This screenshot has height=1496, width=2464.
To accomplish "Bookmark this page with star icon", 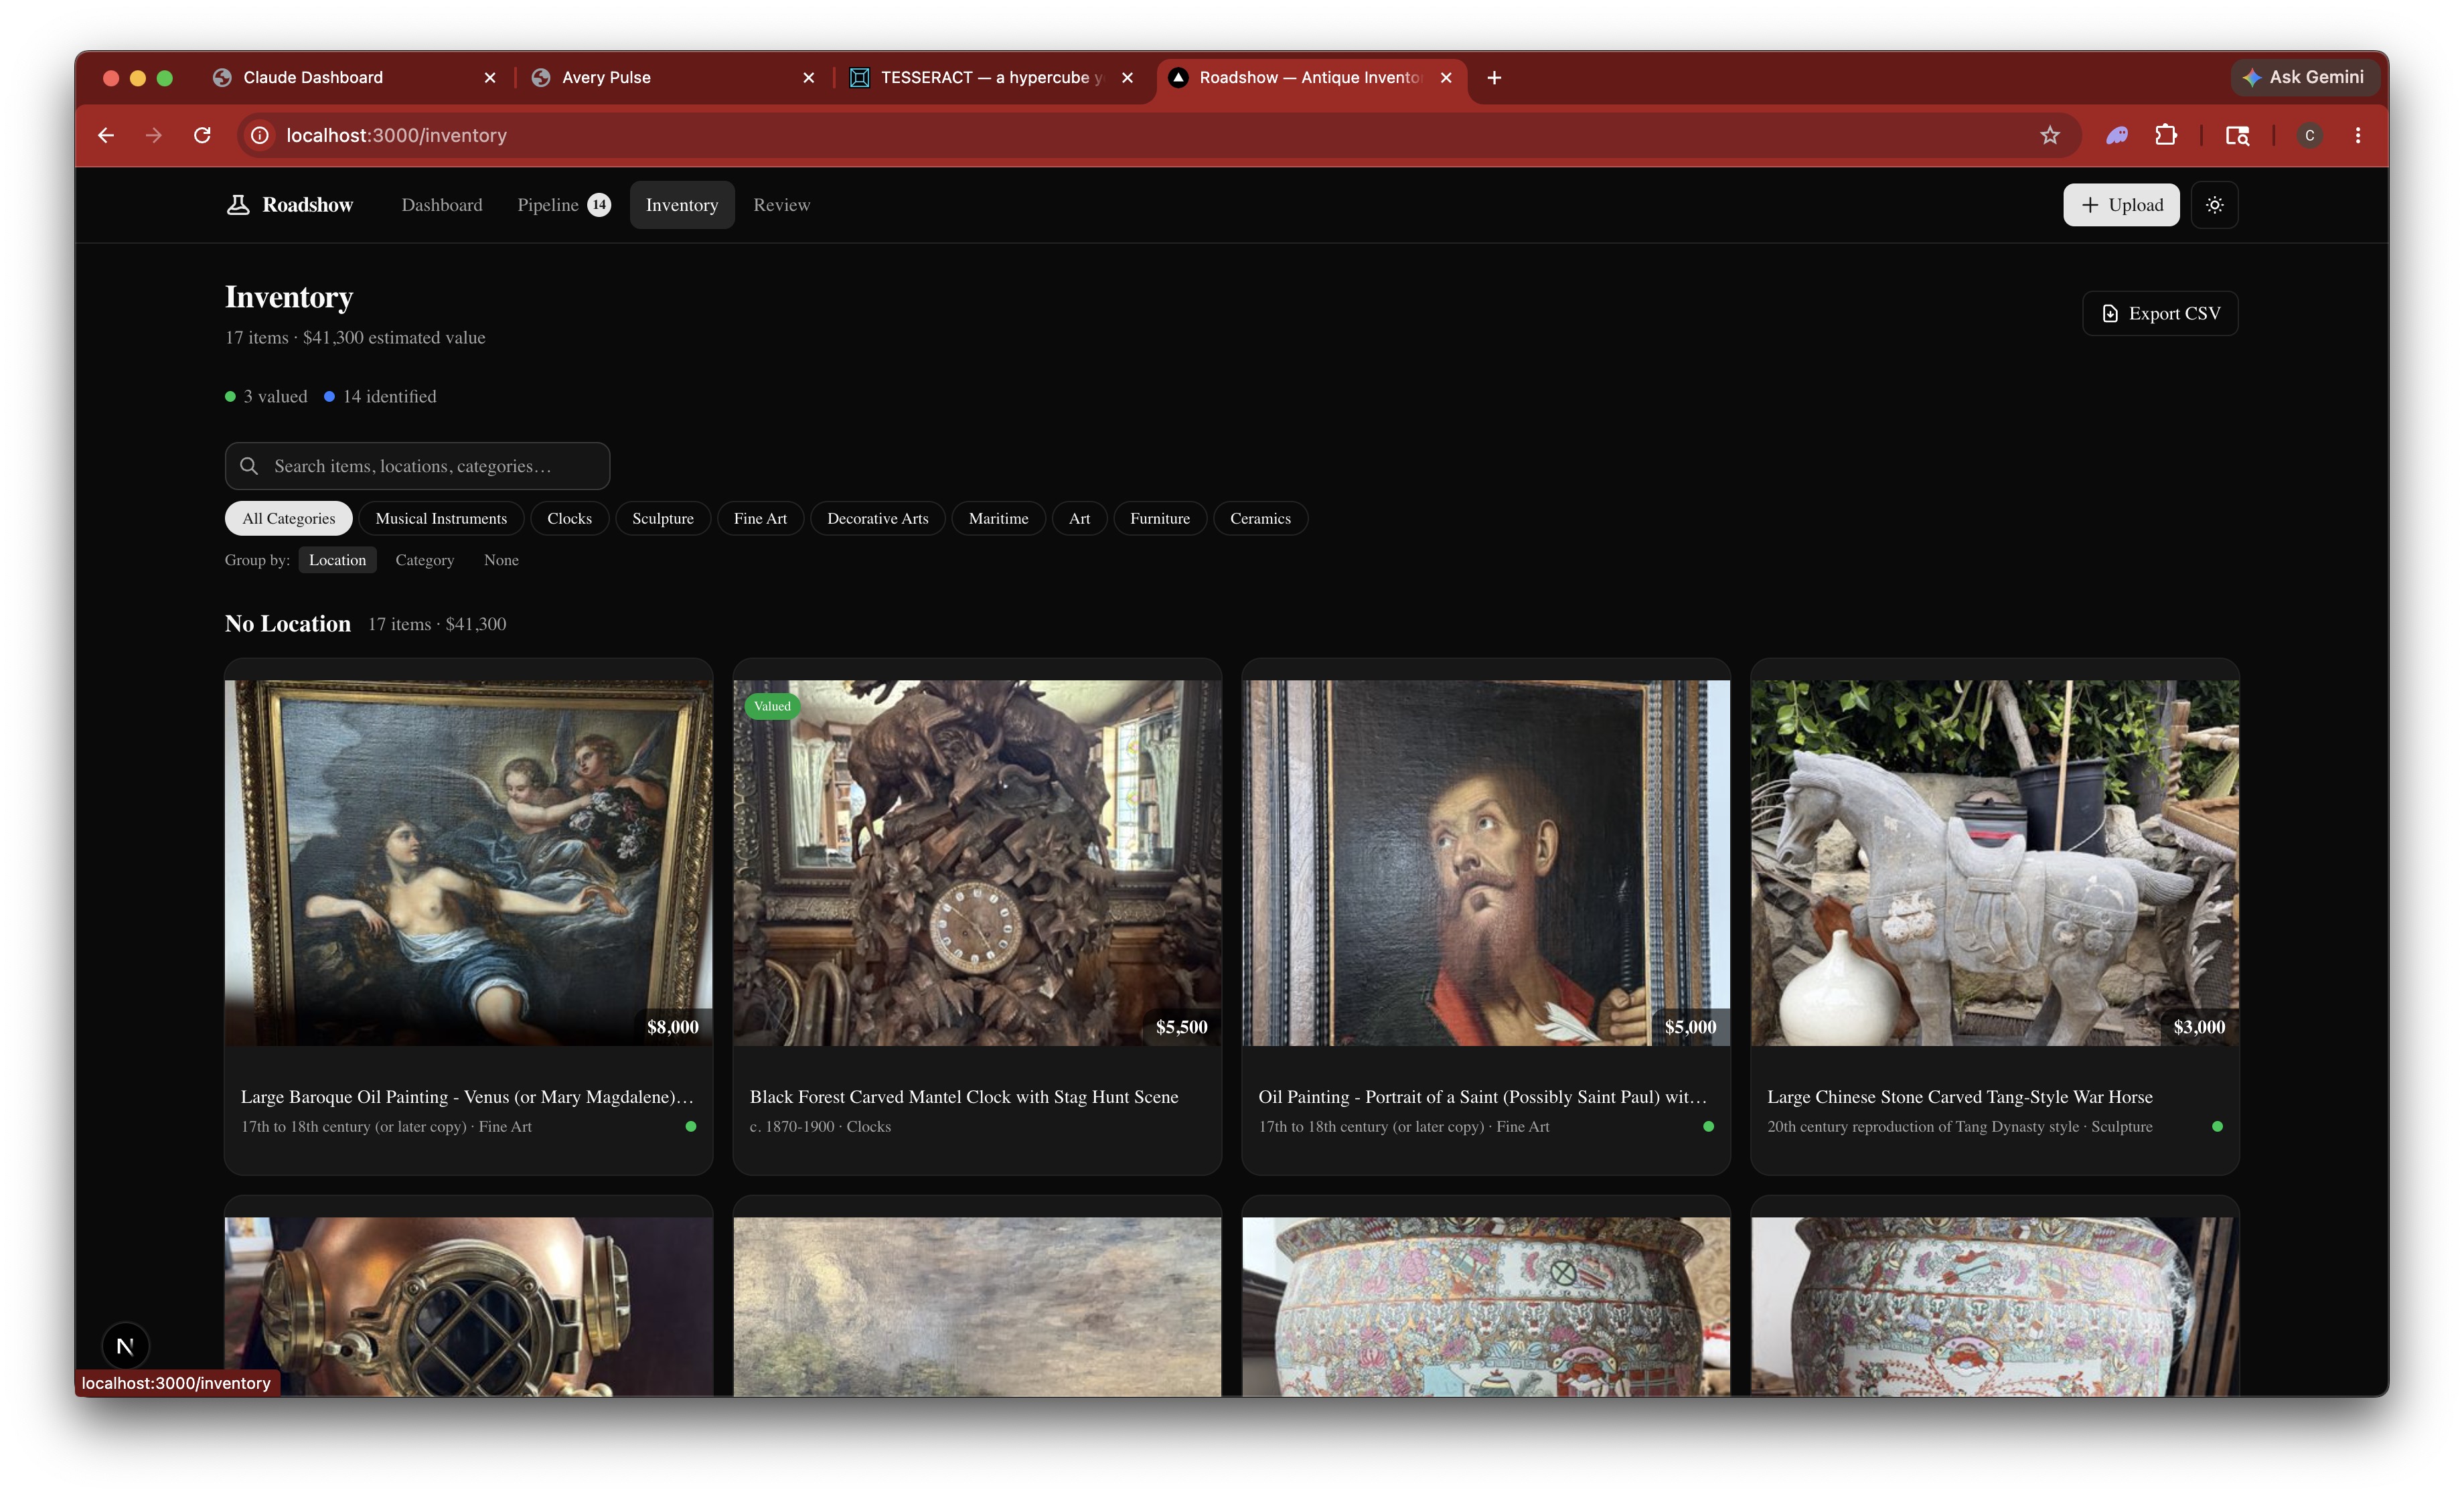I will (2050, 135).
